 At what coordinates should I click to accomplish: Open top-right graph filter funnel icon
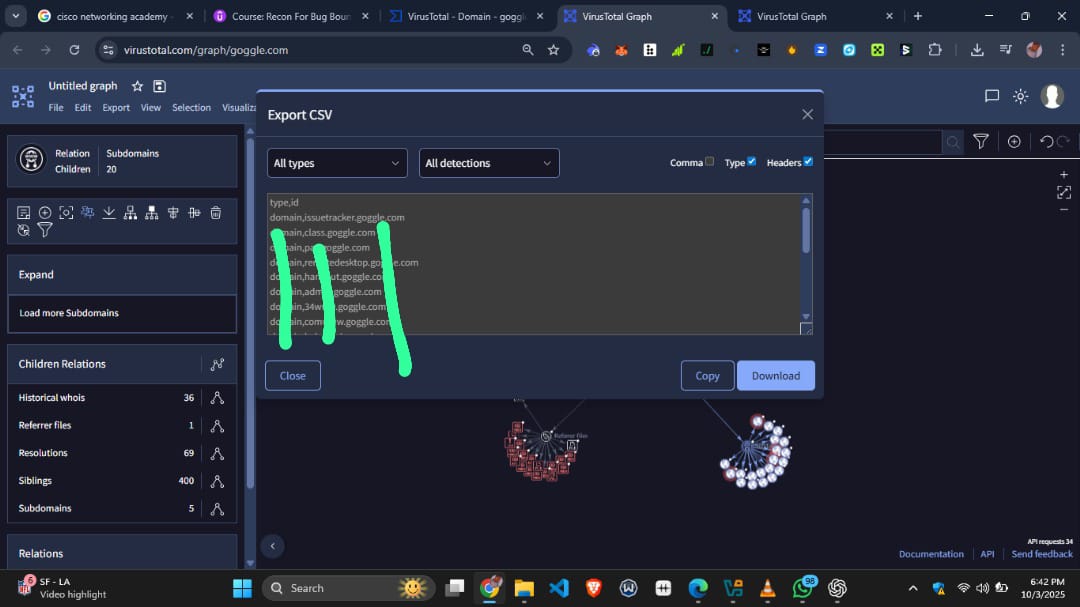tap(981, 142)
